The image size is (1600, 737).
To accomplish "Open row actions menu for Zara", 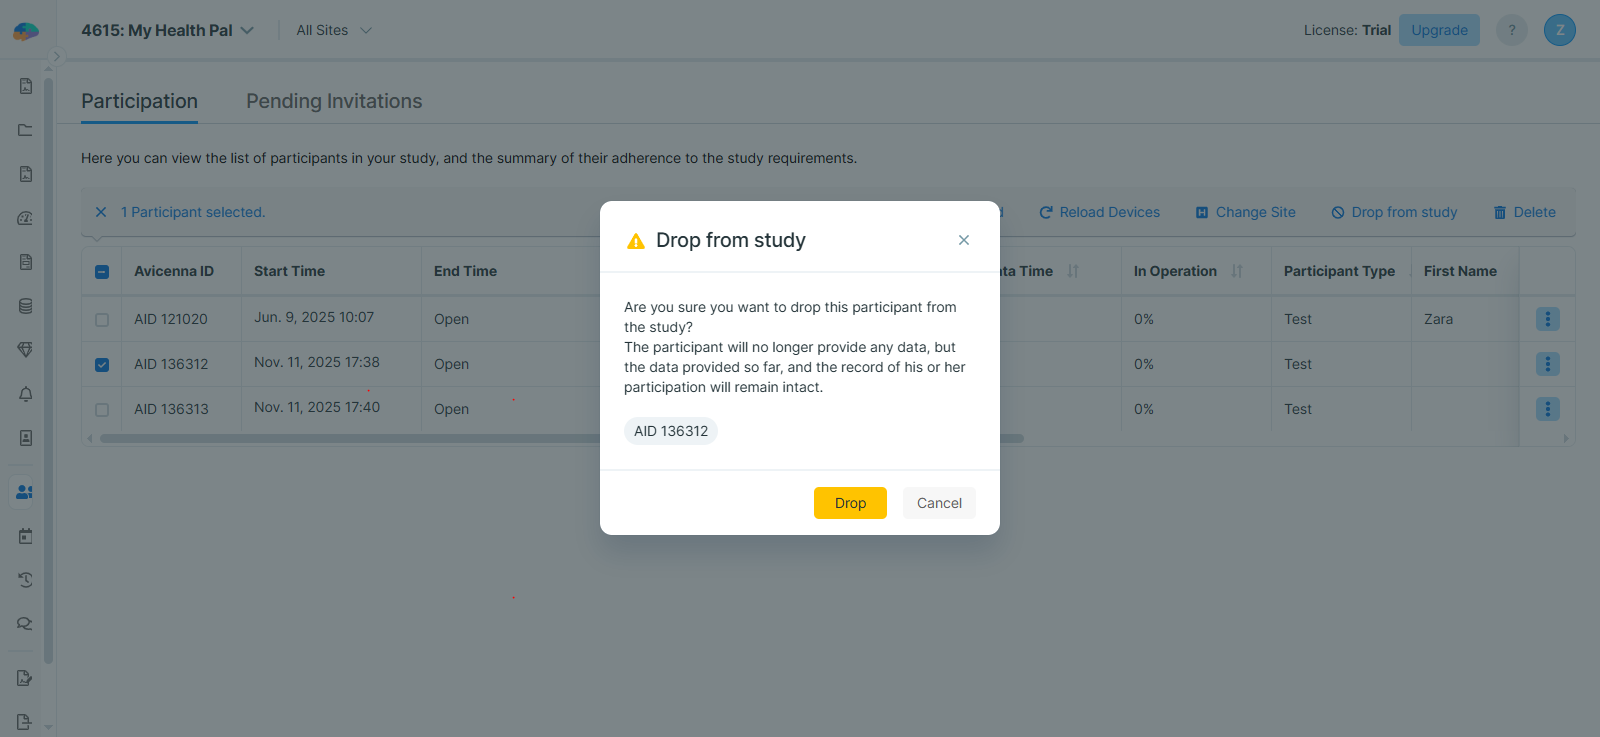I will point(1547,319).
